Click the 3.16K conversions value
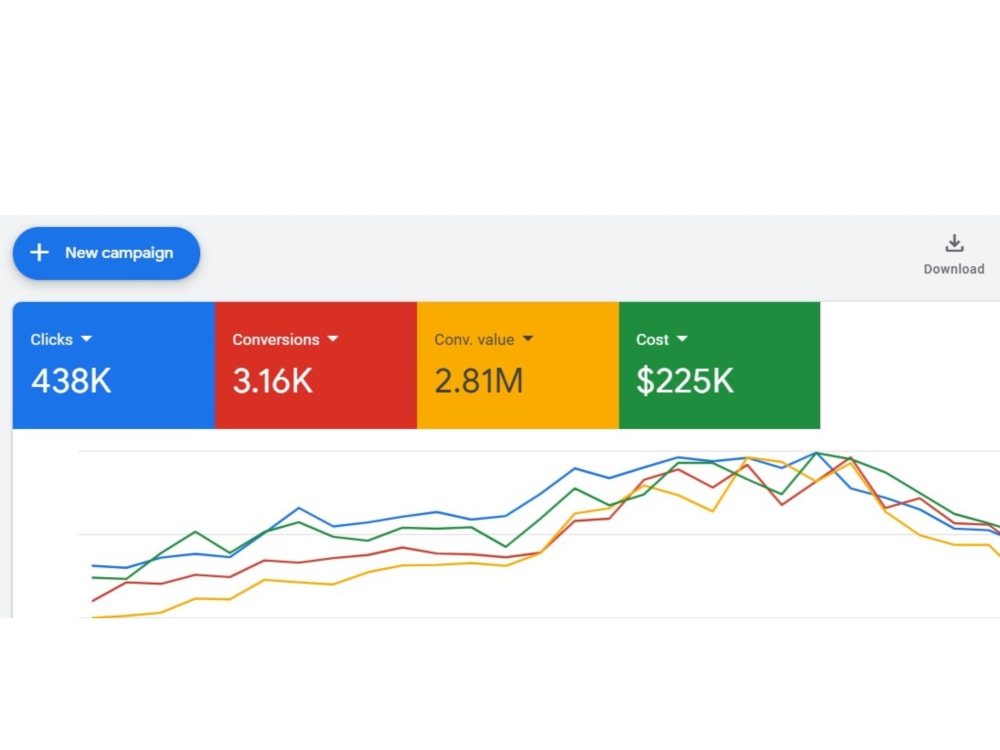Screen dimensions: 1000x750 click(273, 381)
